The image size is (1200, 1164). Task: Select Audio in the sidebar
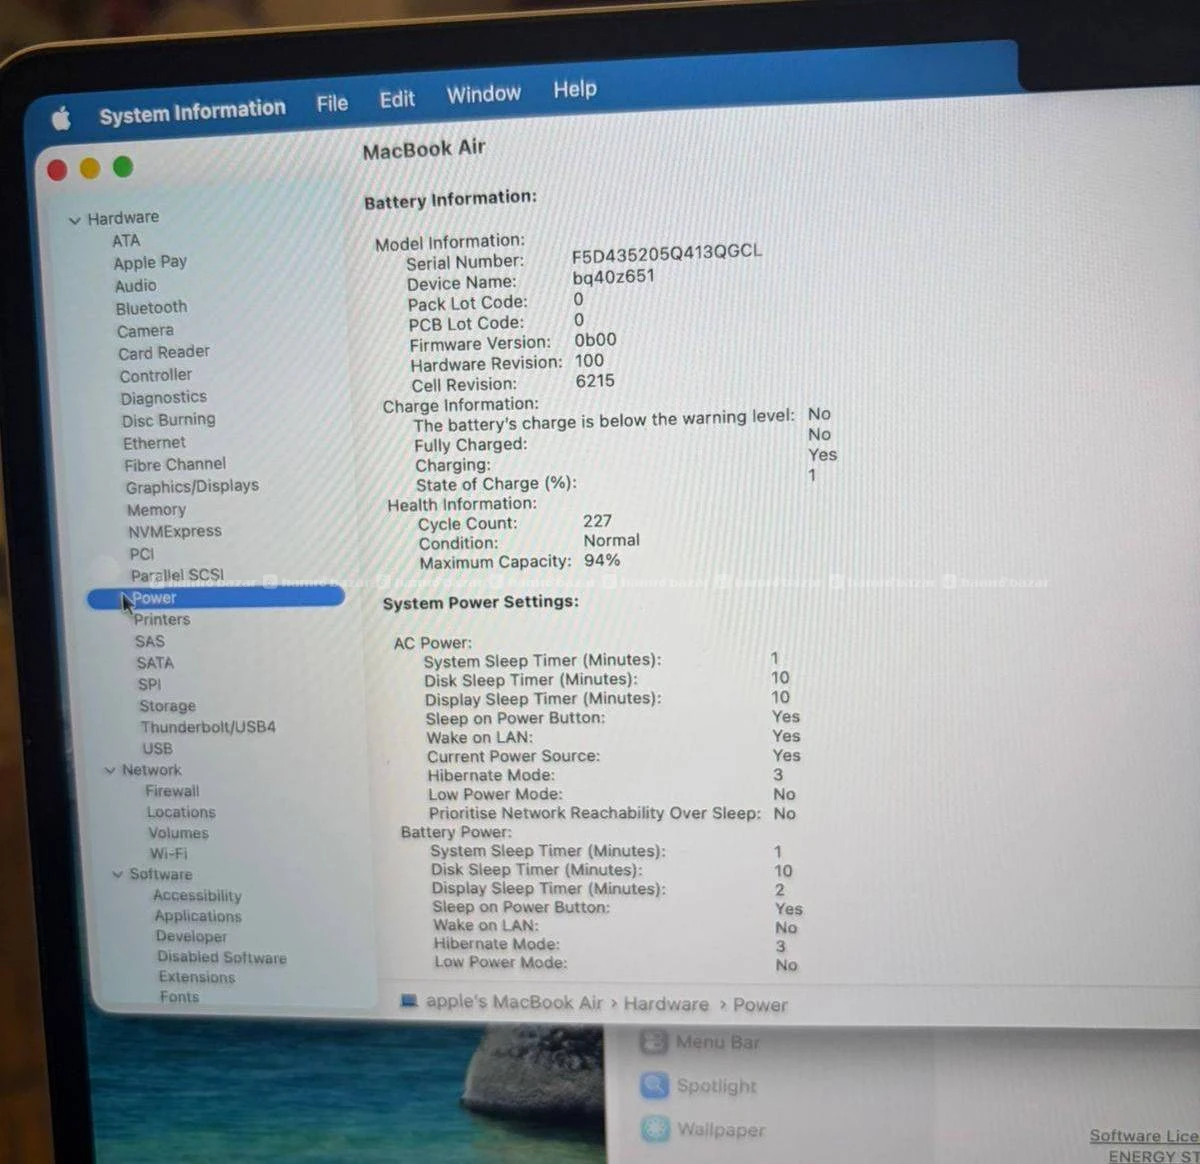pos(135,285)
